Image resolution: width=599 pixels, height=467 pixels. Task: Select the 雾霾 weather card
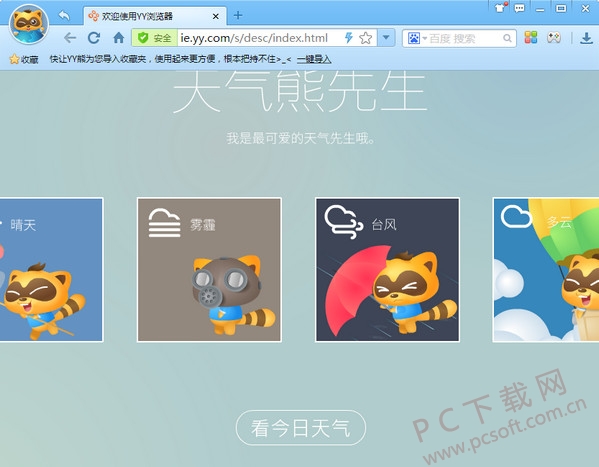(x=209, y=269)
